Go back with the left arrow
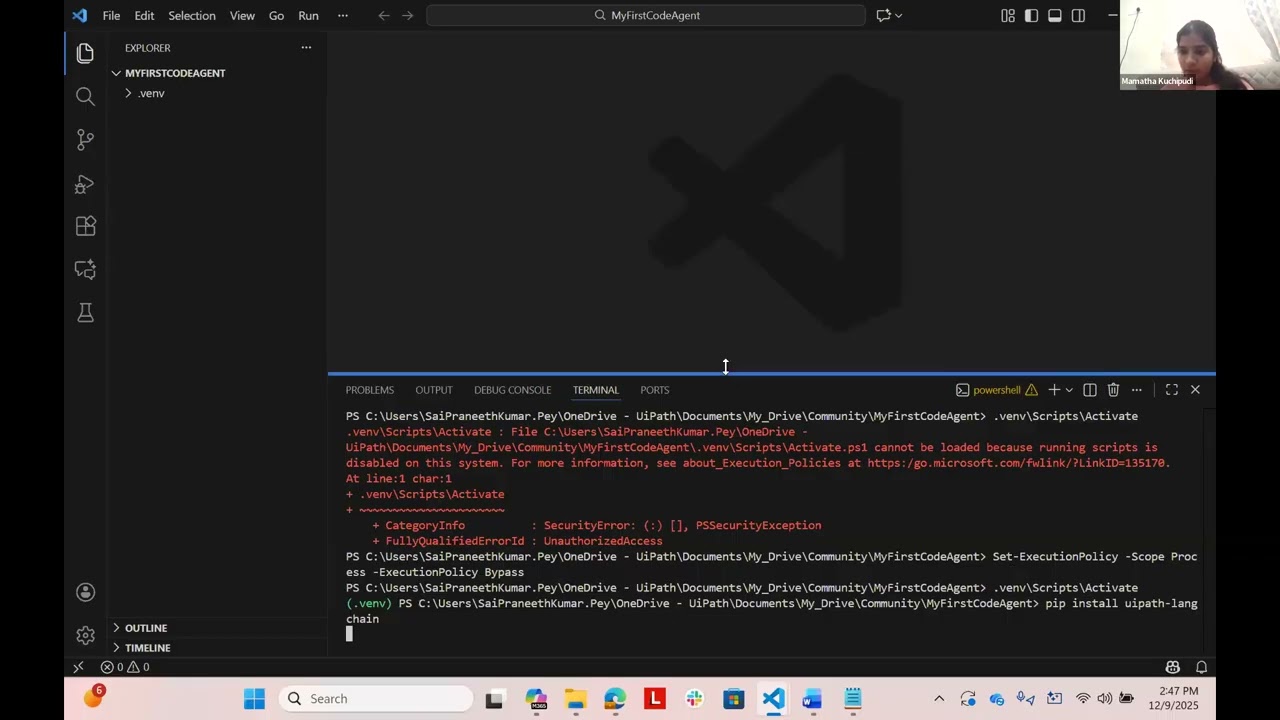 point(383,15)
